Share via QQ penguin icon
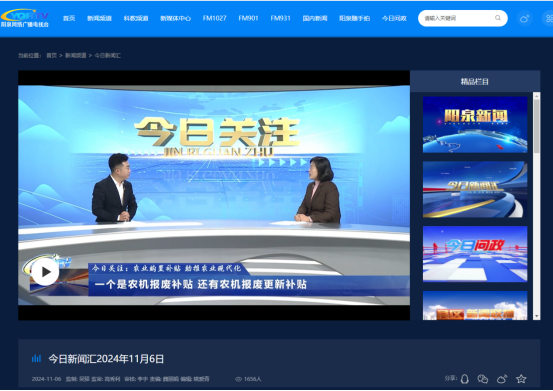Viewport: 553px width, 391px height. 465,379
